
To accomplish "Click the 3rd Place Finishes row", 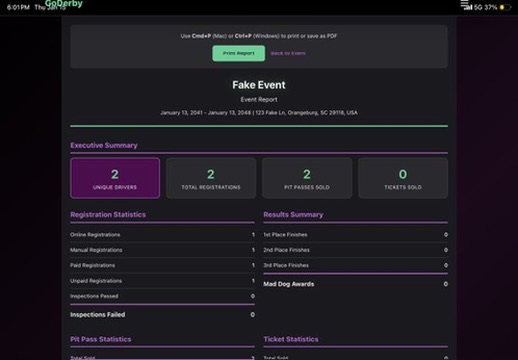I will tap(356, 265).
